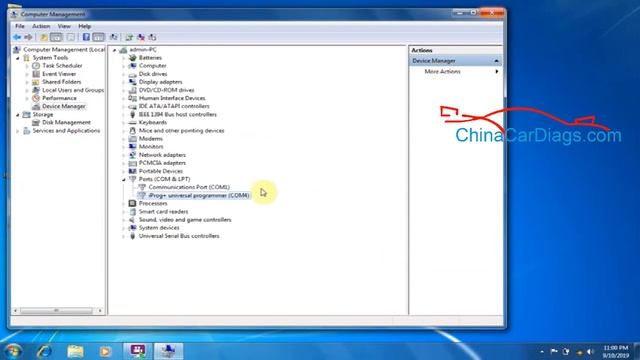This screenshot has width=640, height=360.
Task: Select Communications Port (COM1) device
Action: [189, 187]
